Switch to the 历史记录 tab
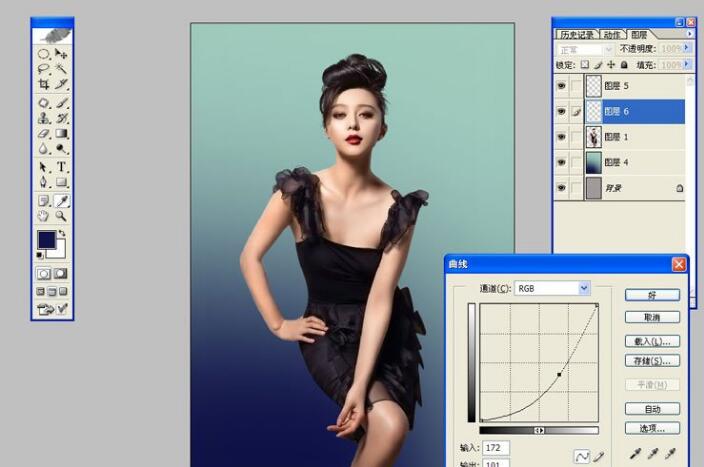The height and width of the screenshot is (467, 704). 577,35
